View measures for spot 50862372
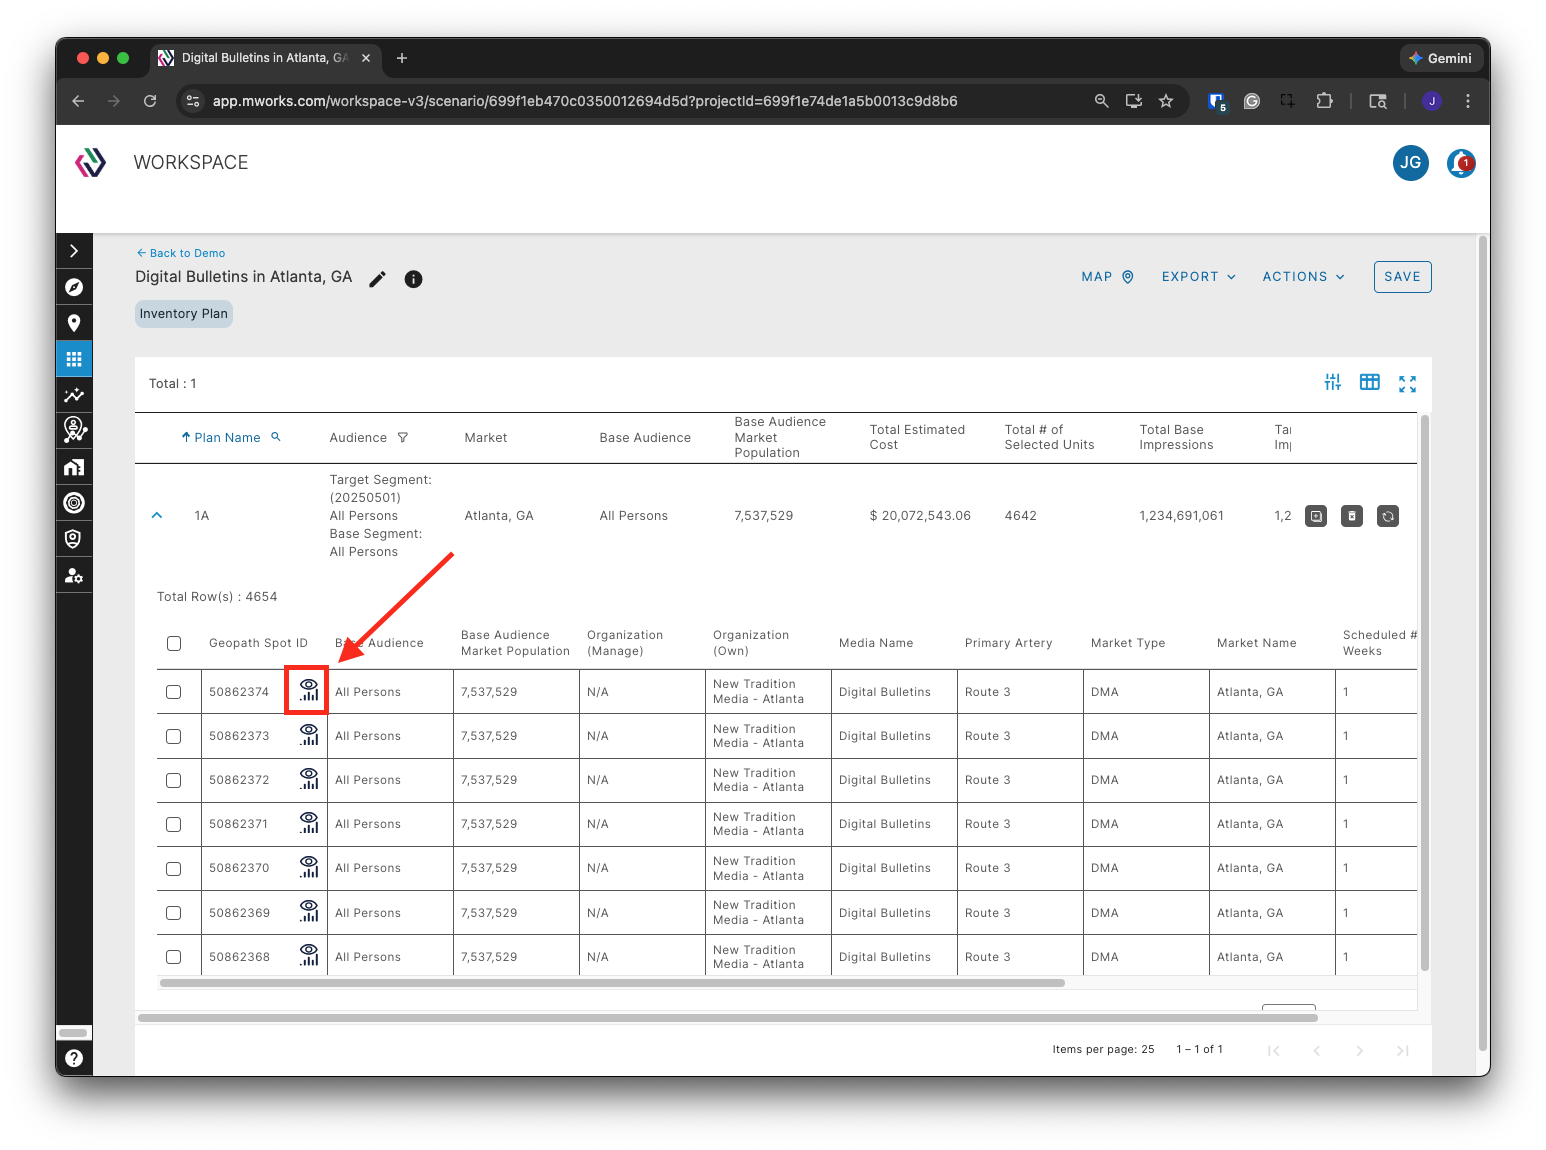 (309, 779)
